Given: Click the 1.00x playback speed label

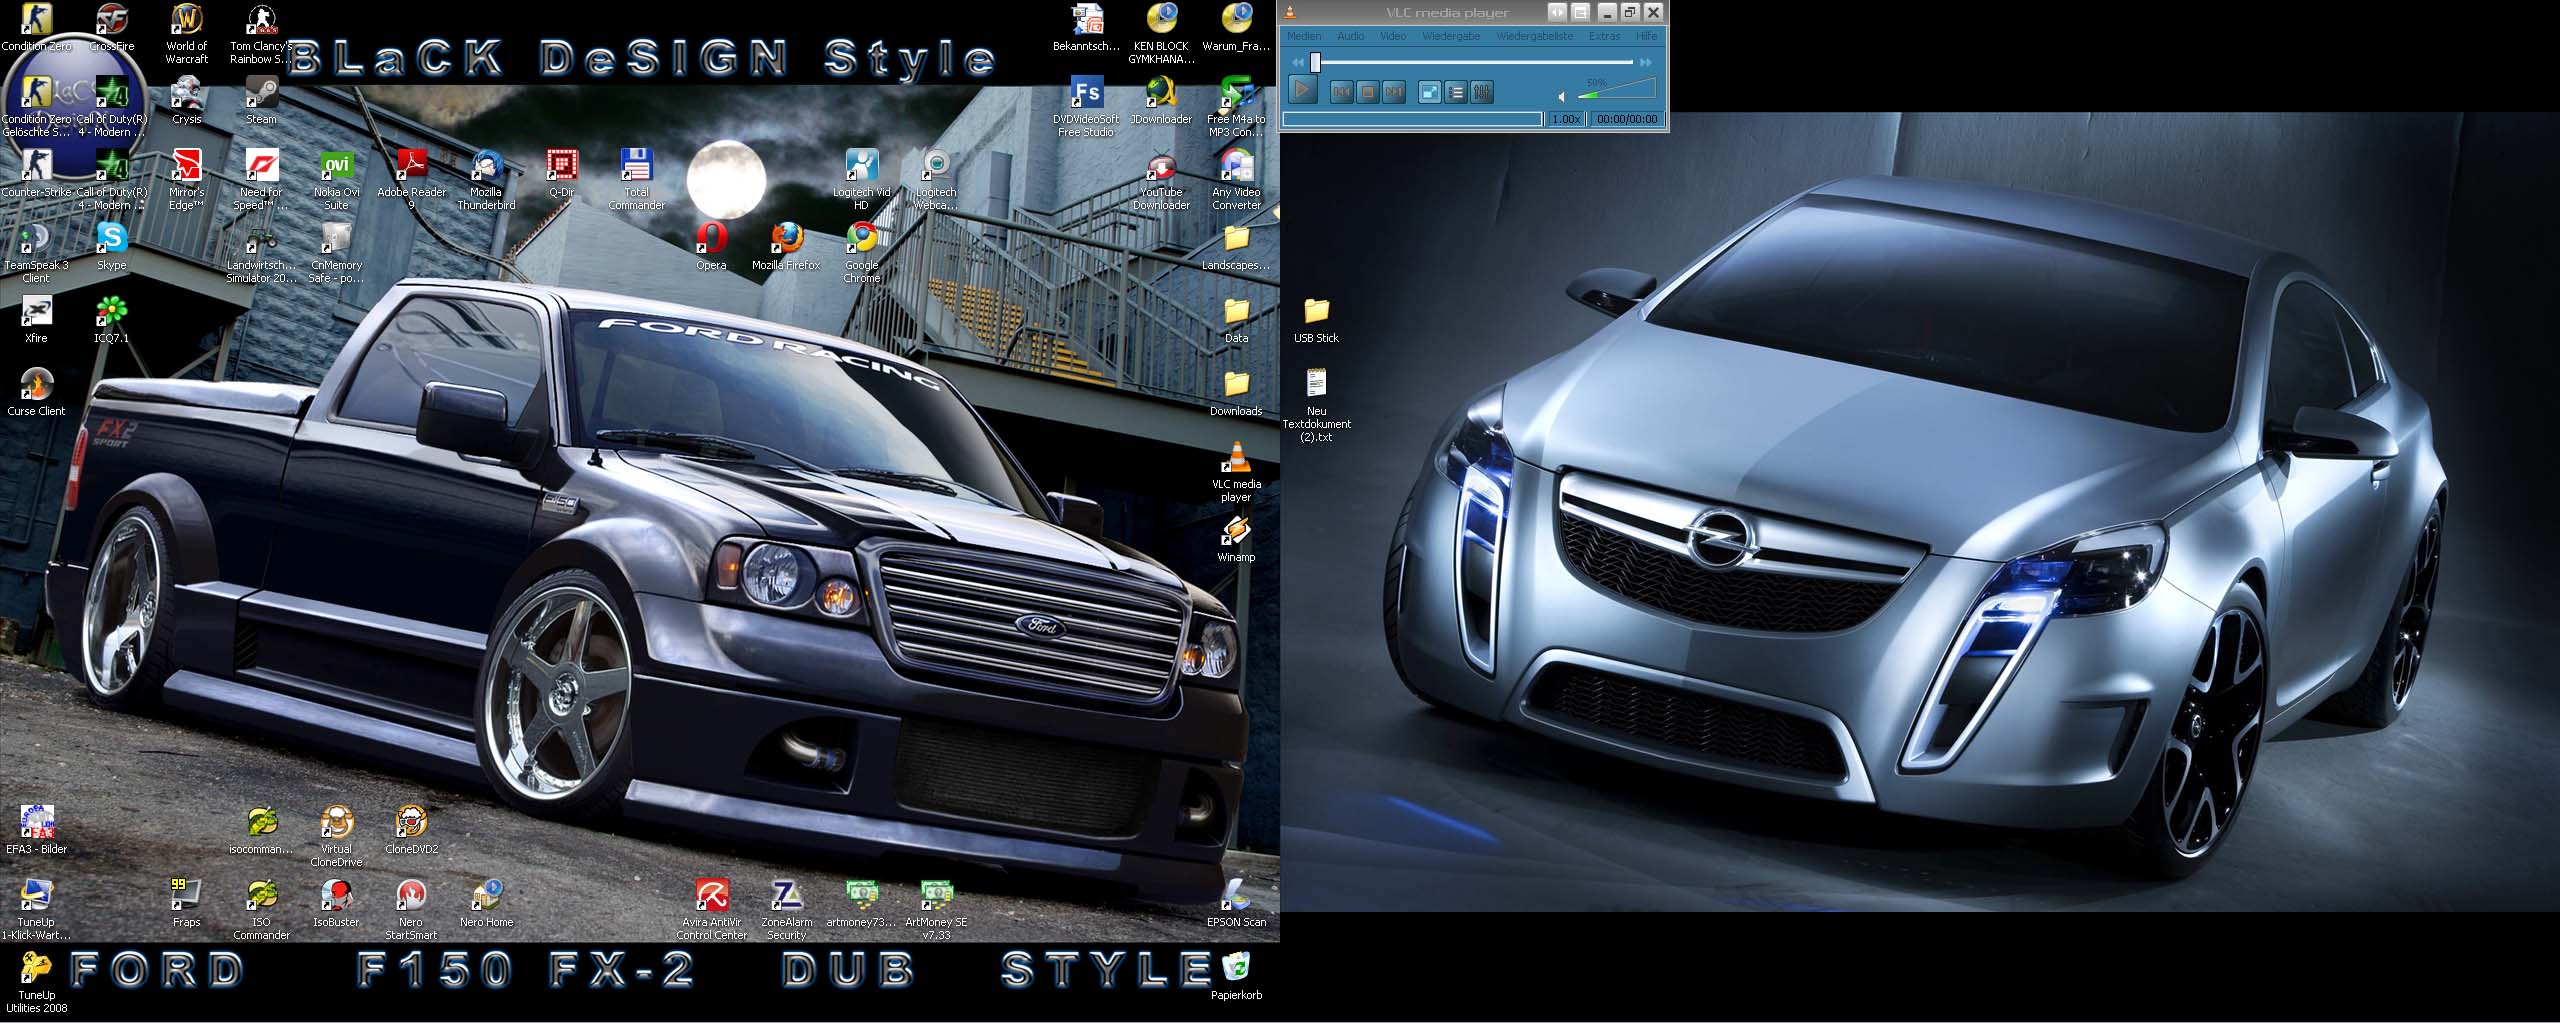Looking at the screenshot, I should pos(1566,119).
